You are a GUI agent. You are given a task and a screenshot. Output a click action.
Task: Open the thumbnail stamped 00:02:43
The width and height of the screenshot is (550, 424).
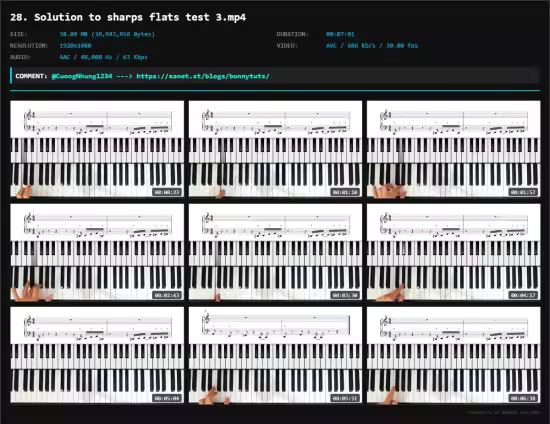[97, 252]
